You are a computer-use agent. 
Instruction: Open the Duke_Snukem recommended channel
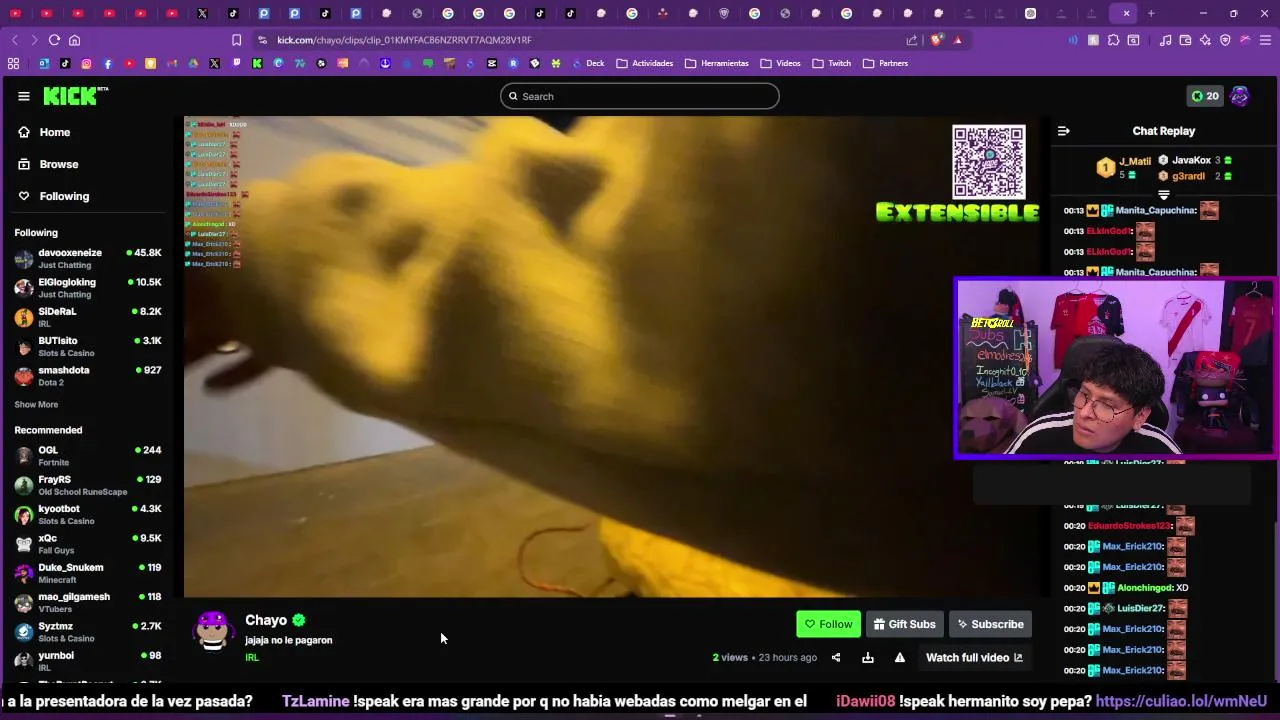(x=88, y=574)
